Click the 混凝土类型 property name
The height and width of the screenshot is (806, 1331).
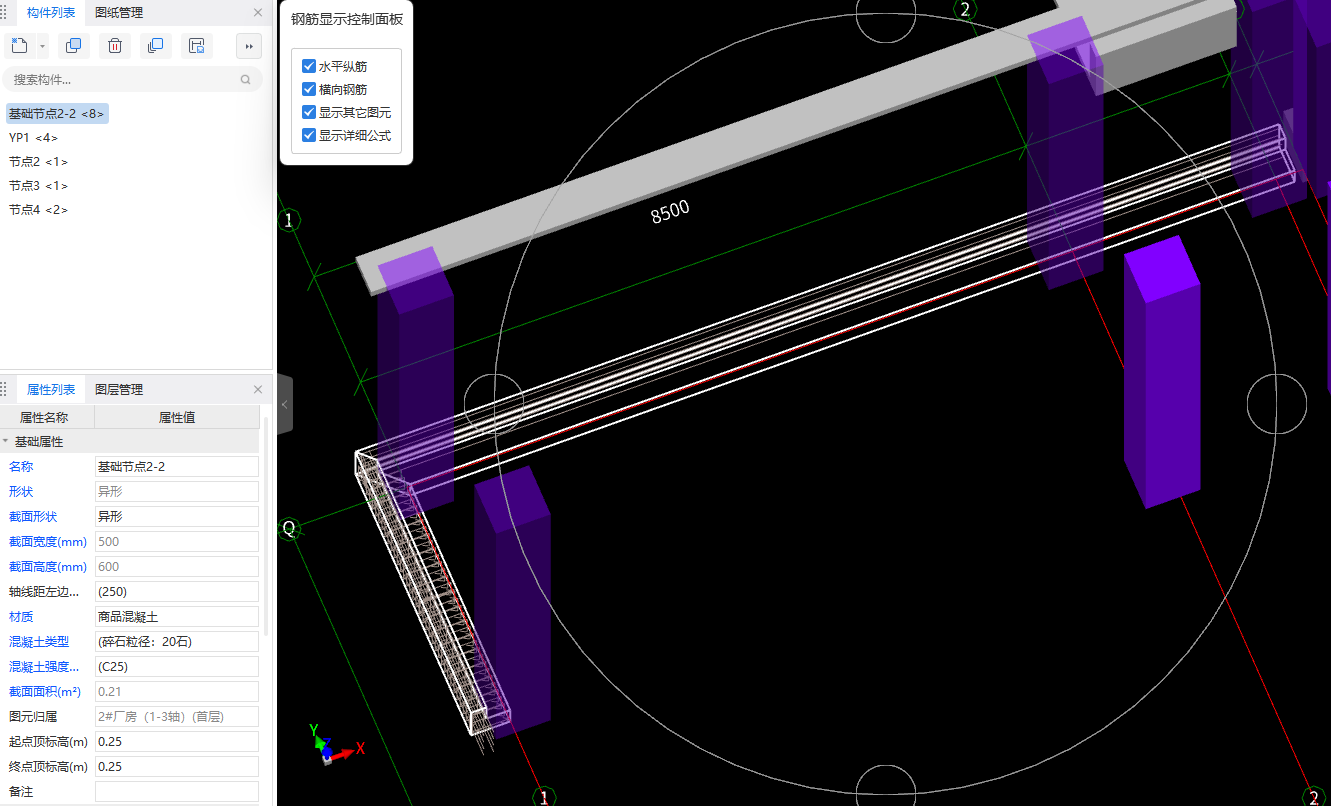[x=39, y=641]
